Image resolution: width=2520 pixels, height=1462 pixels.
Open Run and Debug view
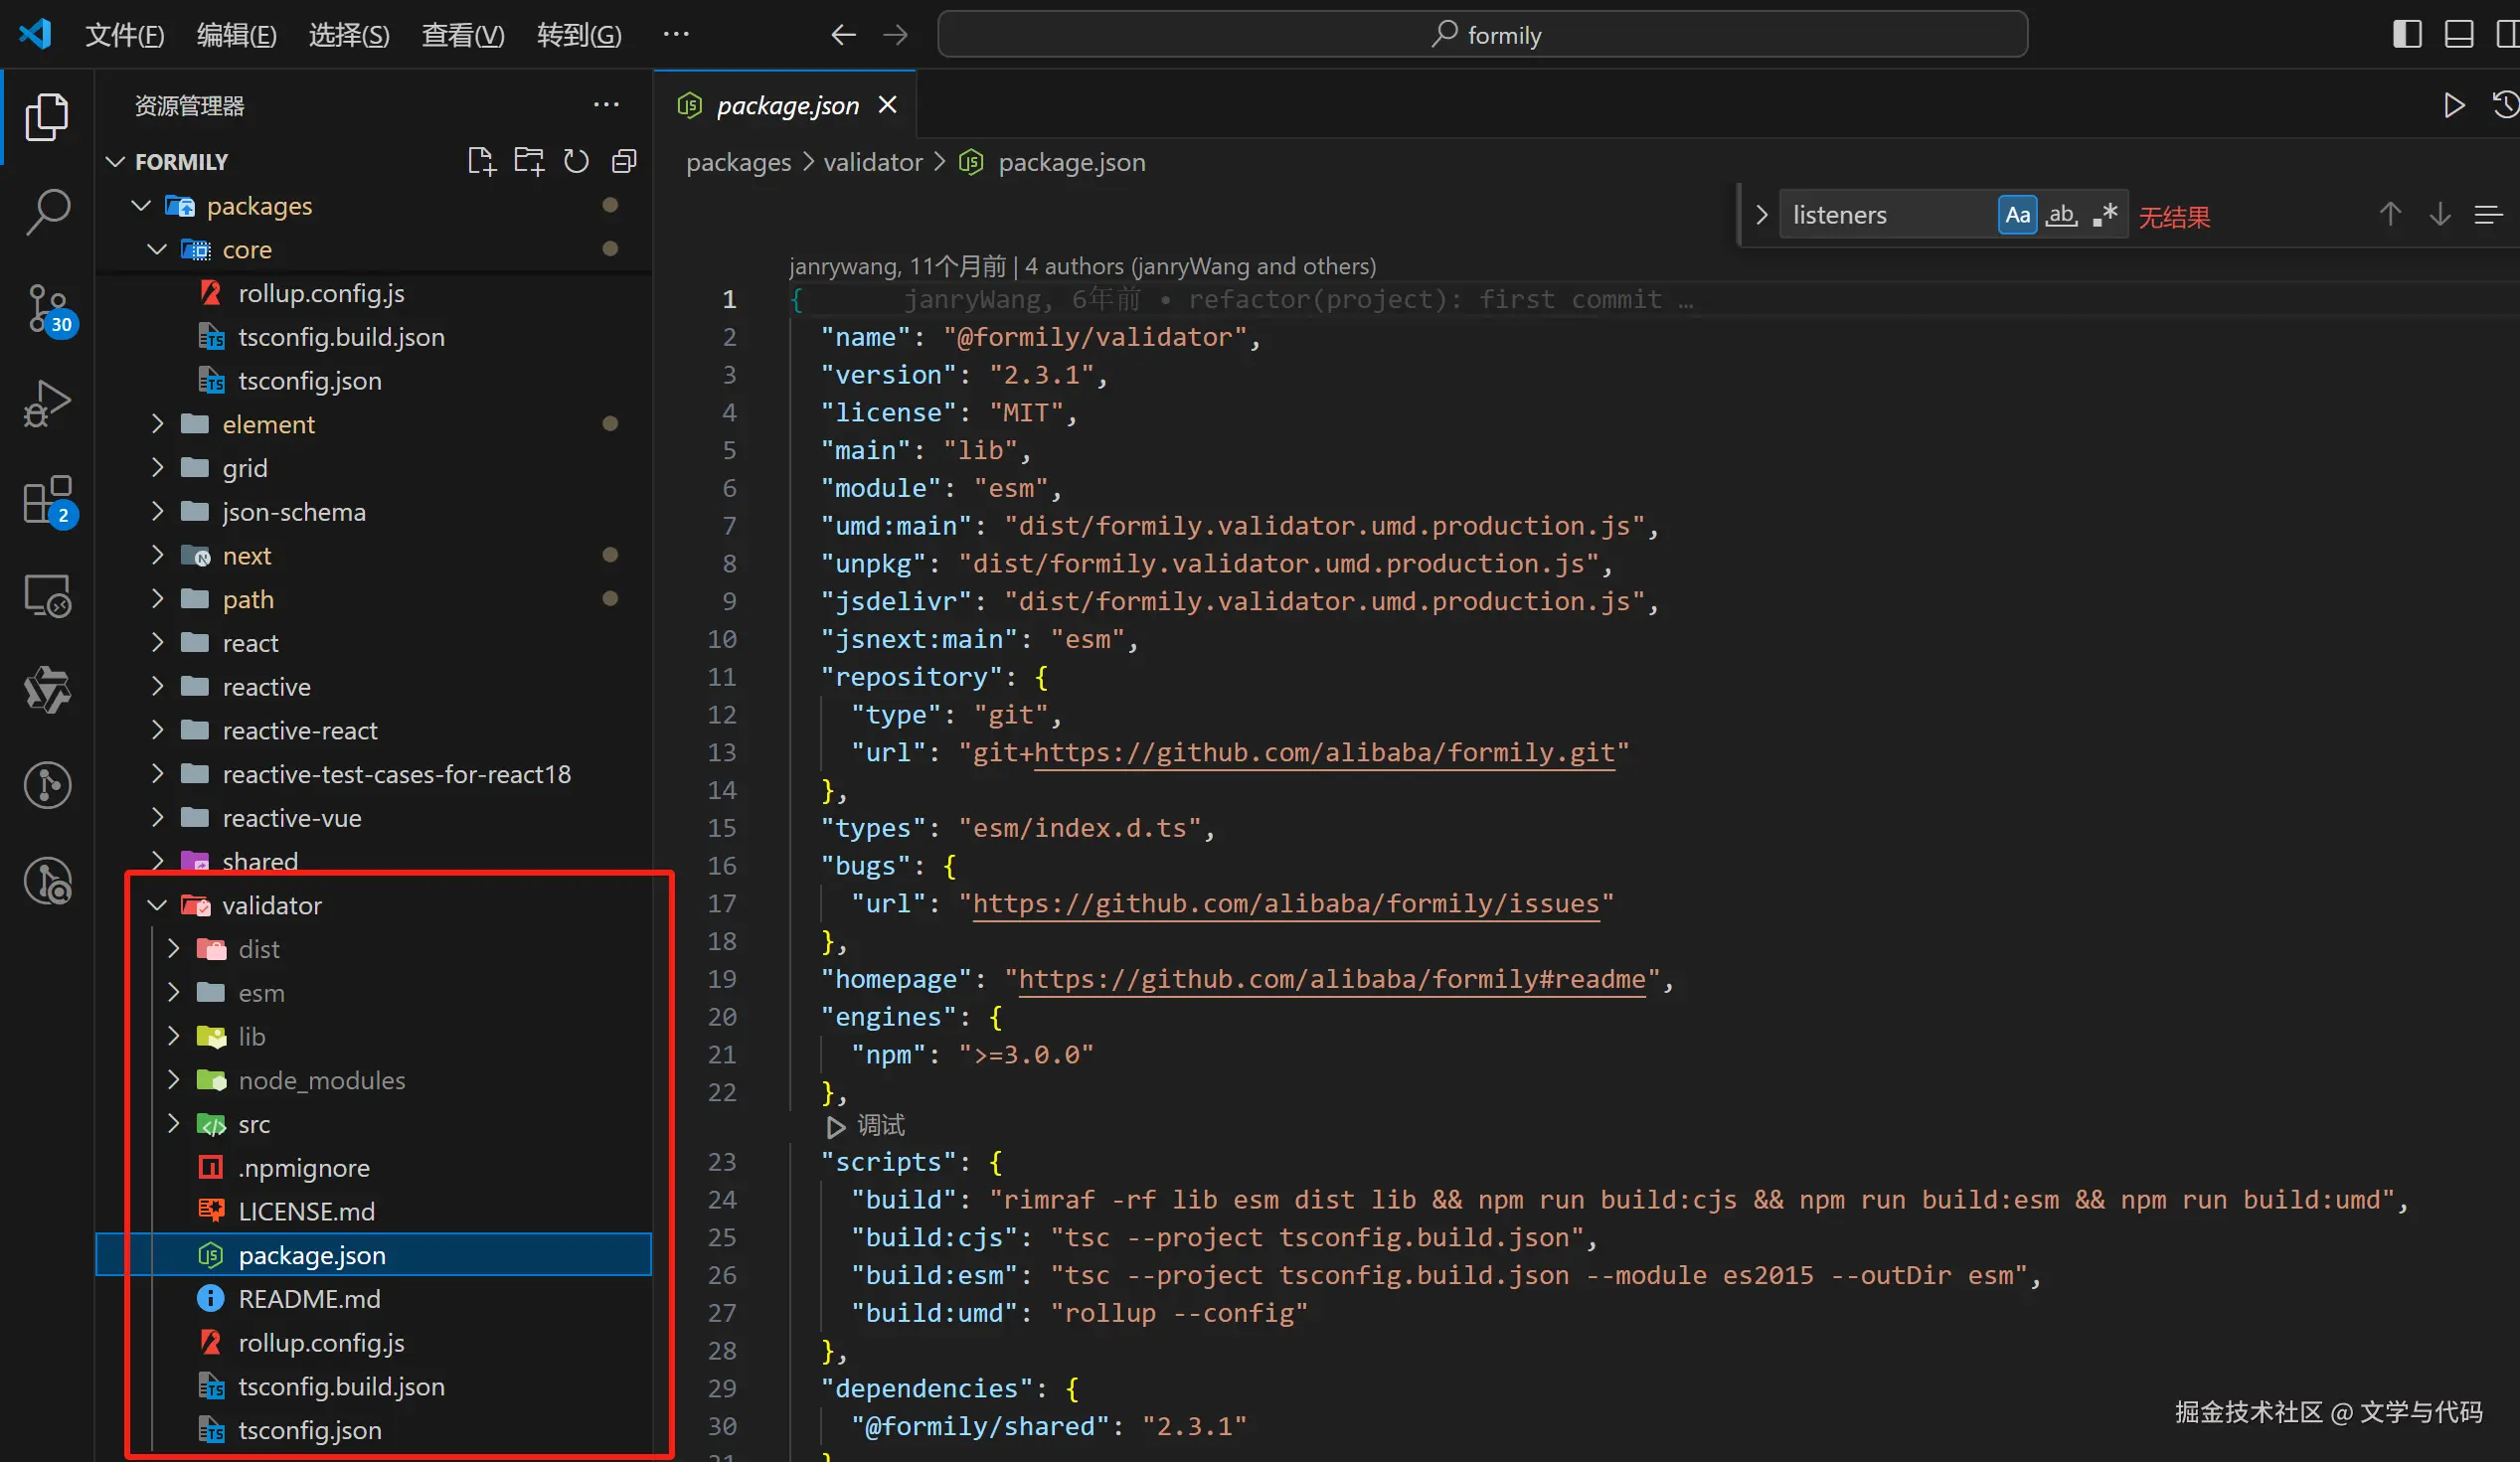pyautogui.click(x=47, y=403)
